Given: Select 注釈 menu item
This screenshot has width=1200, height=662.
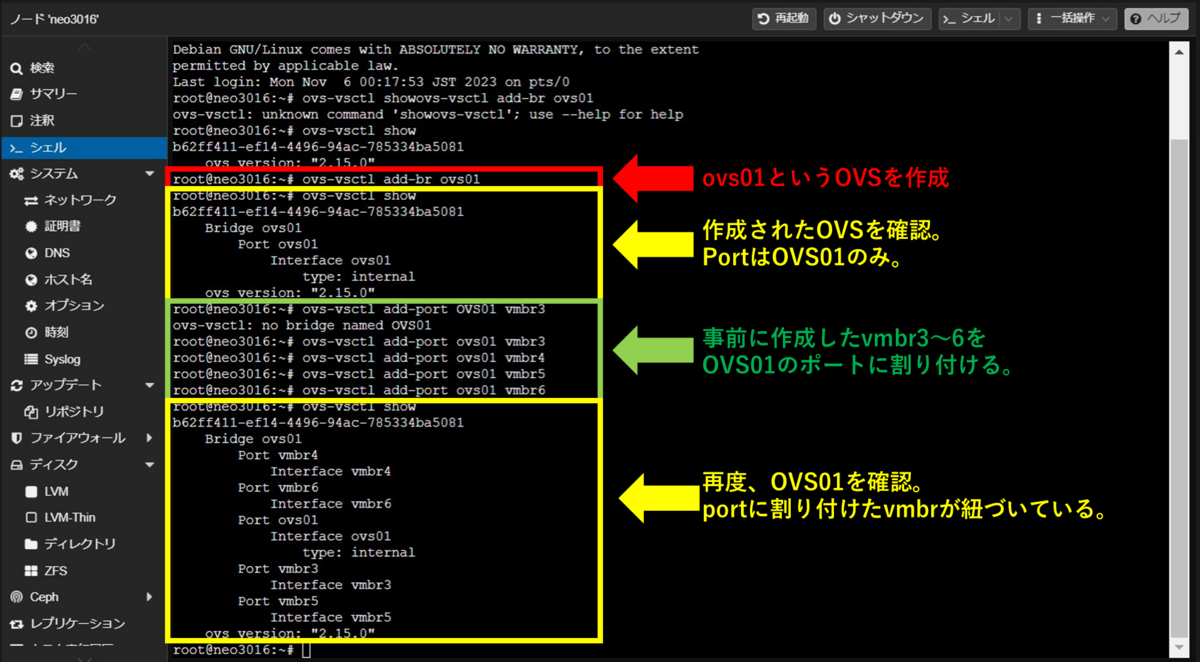Looking at the screenshot, I should pos(42,121).
